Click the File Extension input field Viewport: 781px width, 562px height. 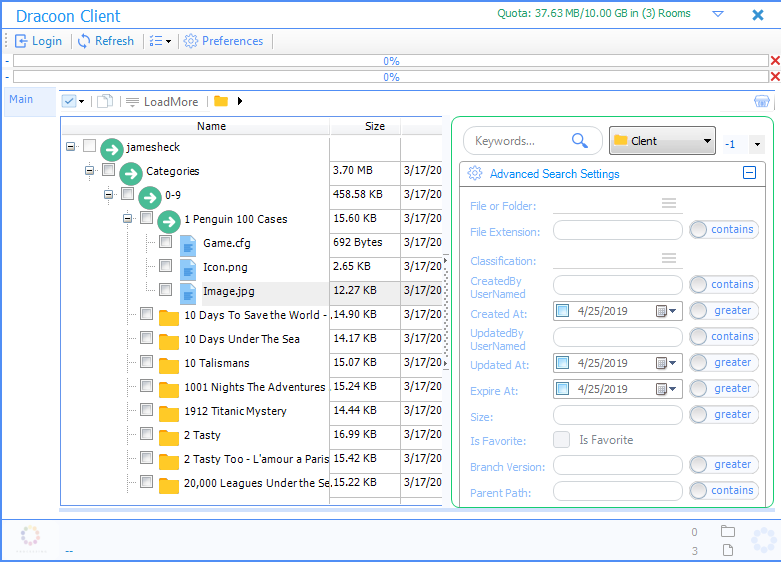point(618,230)
